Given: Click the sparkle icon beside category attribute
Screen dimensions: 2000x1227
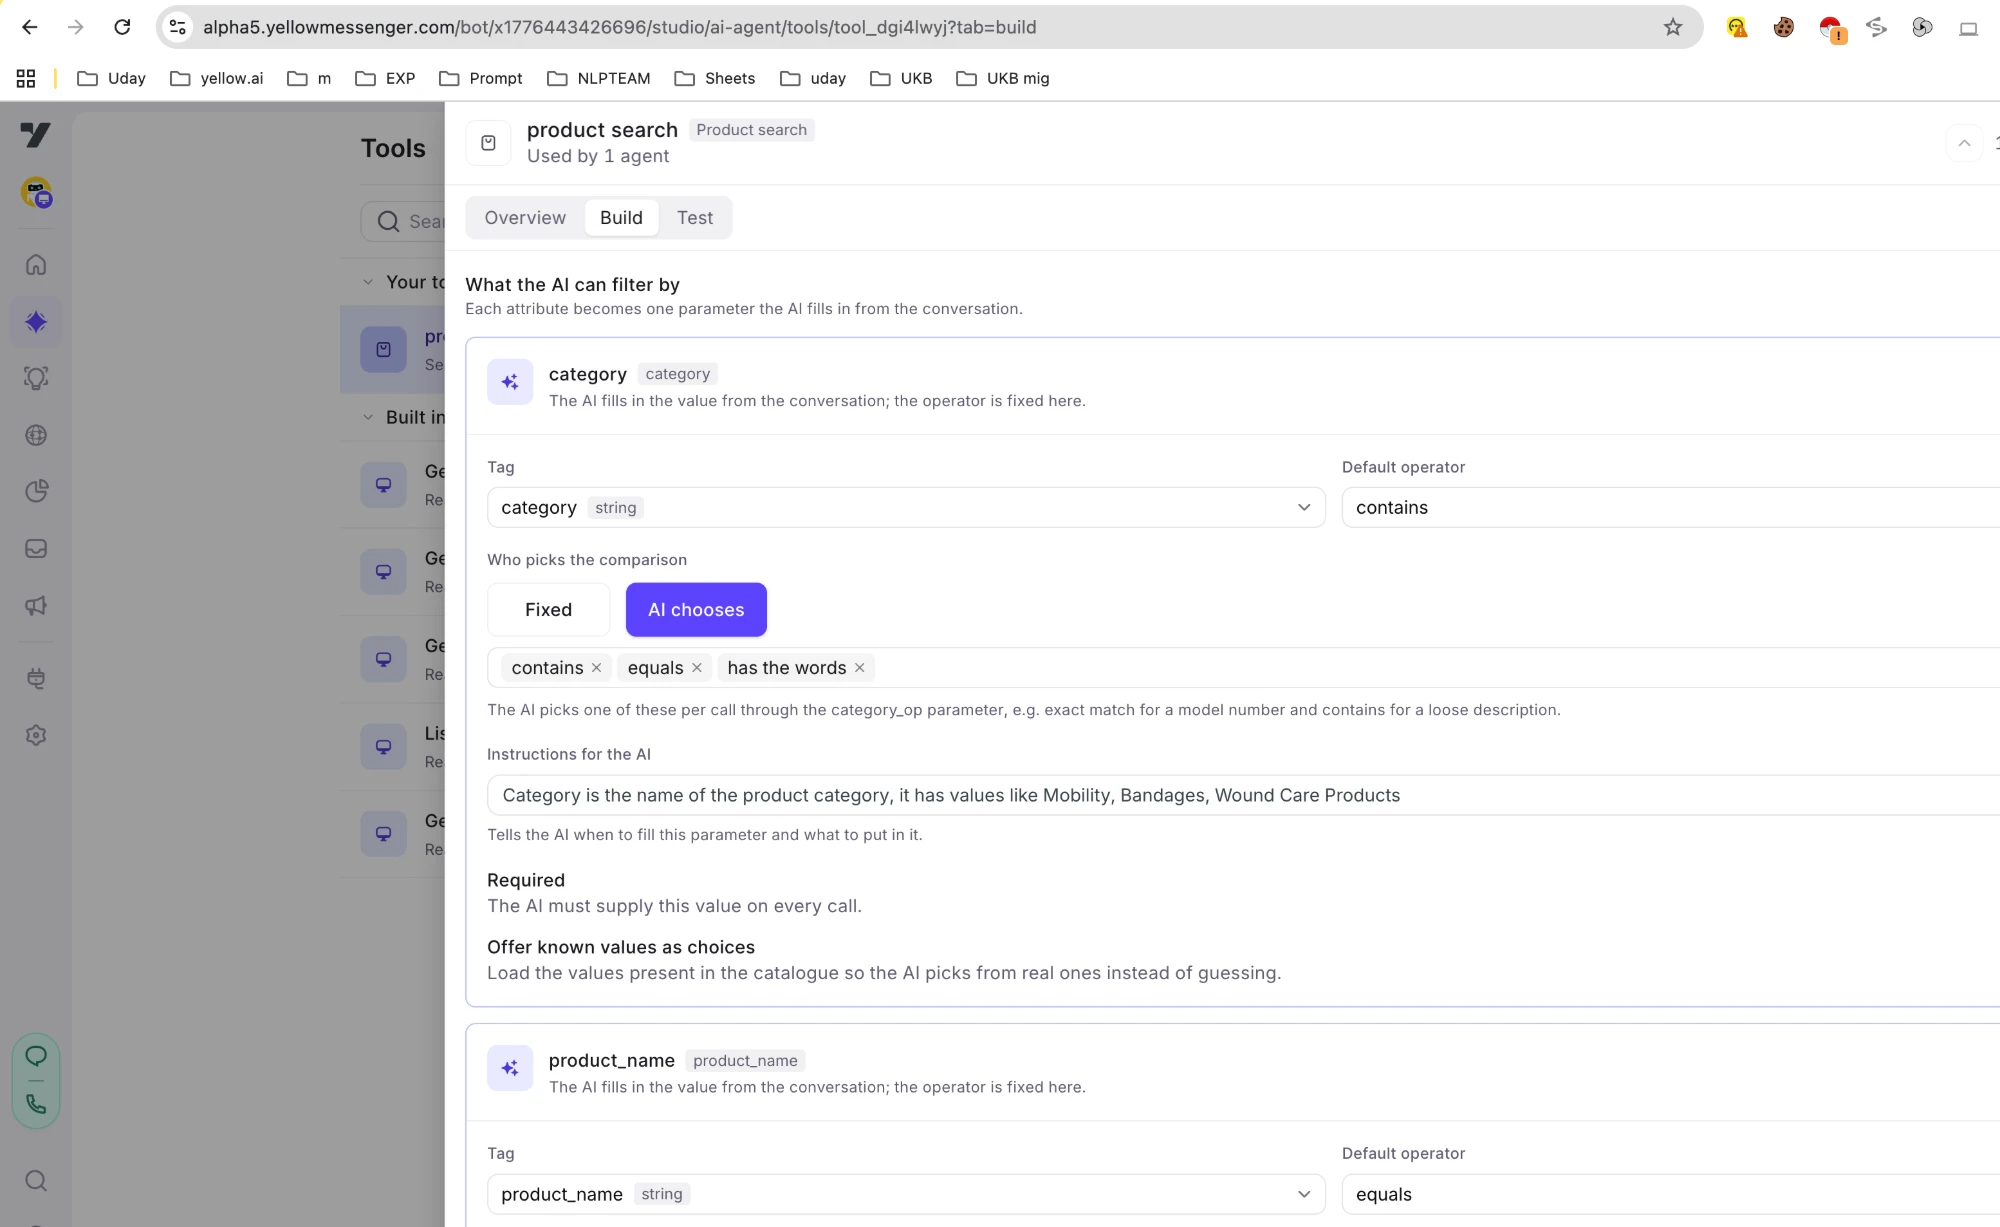Looking at the screenshot, I should coord(510,382).
